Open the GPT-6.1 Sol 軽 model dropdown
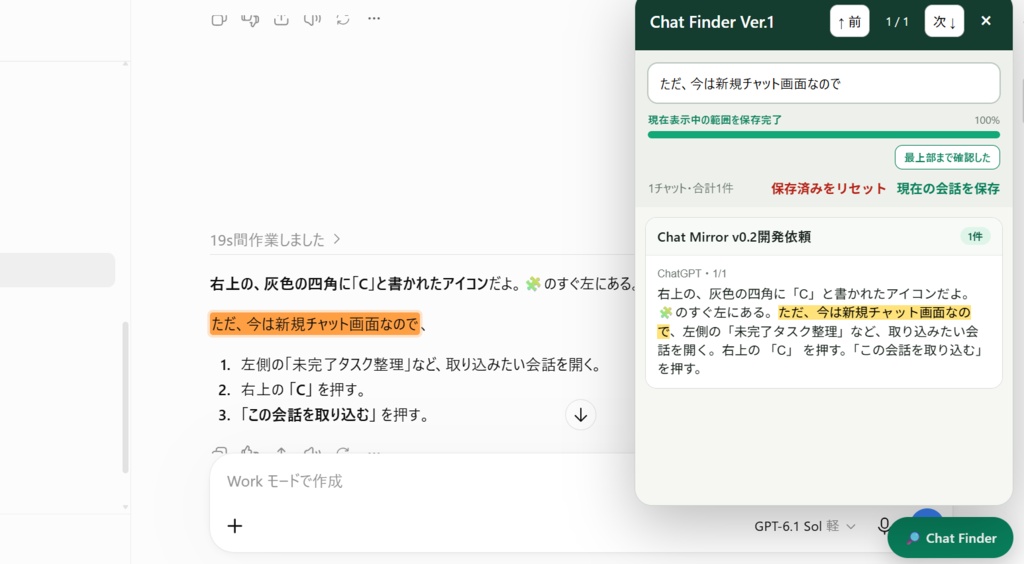 (x=805, y=526)
